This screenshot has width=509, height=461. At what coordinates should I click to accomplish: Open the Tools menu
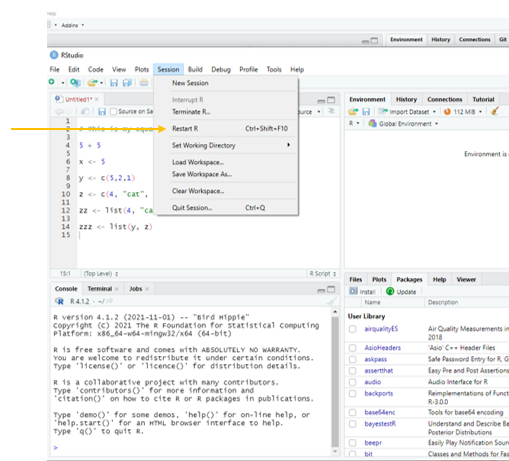click(x=274, y=69)
